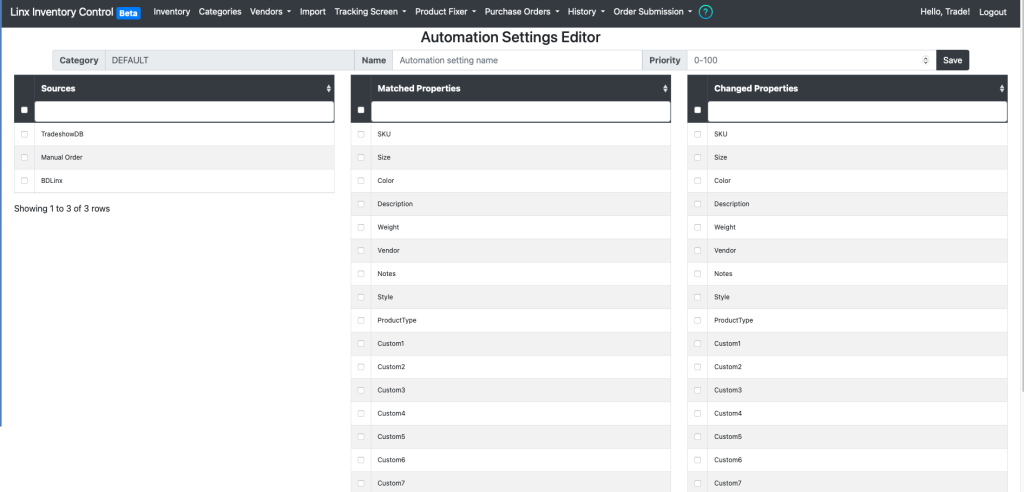Click the Sources column sort arrows

click(x=328, y=88)
